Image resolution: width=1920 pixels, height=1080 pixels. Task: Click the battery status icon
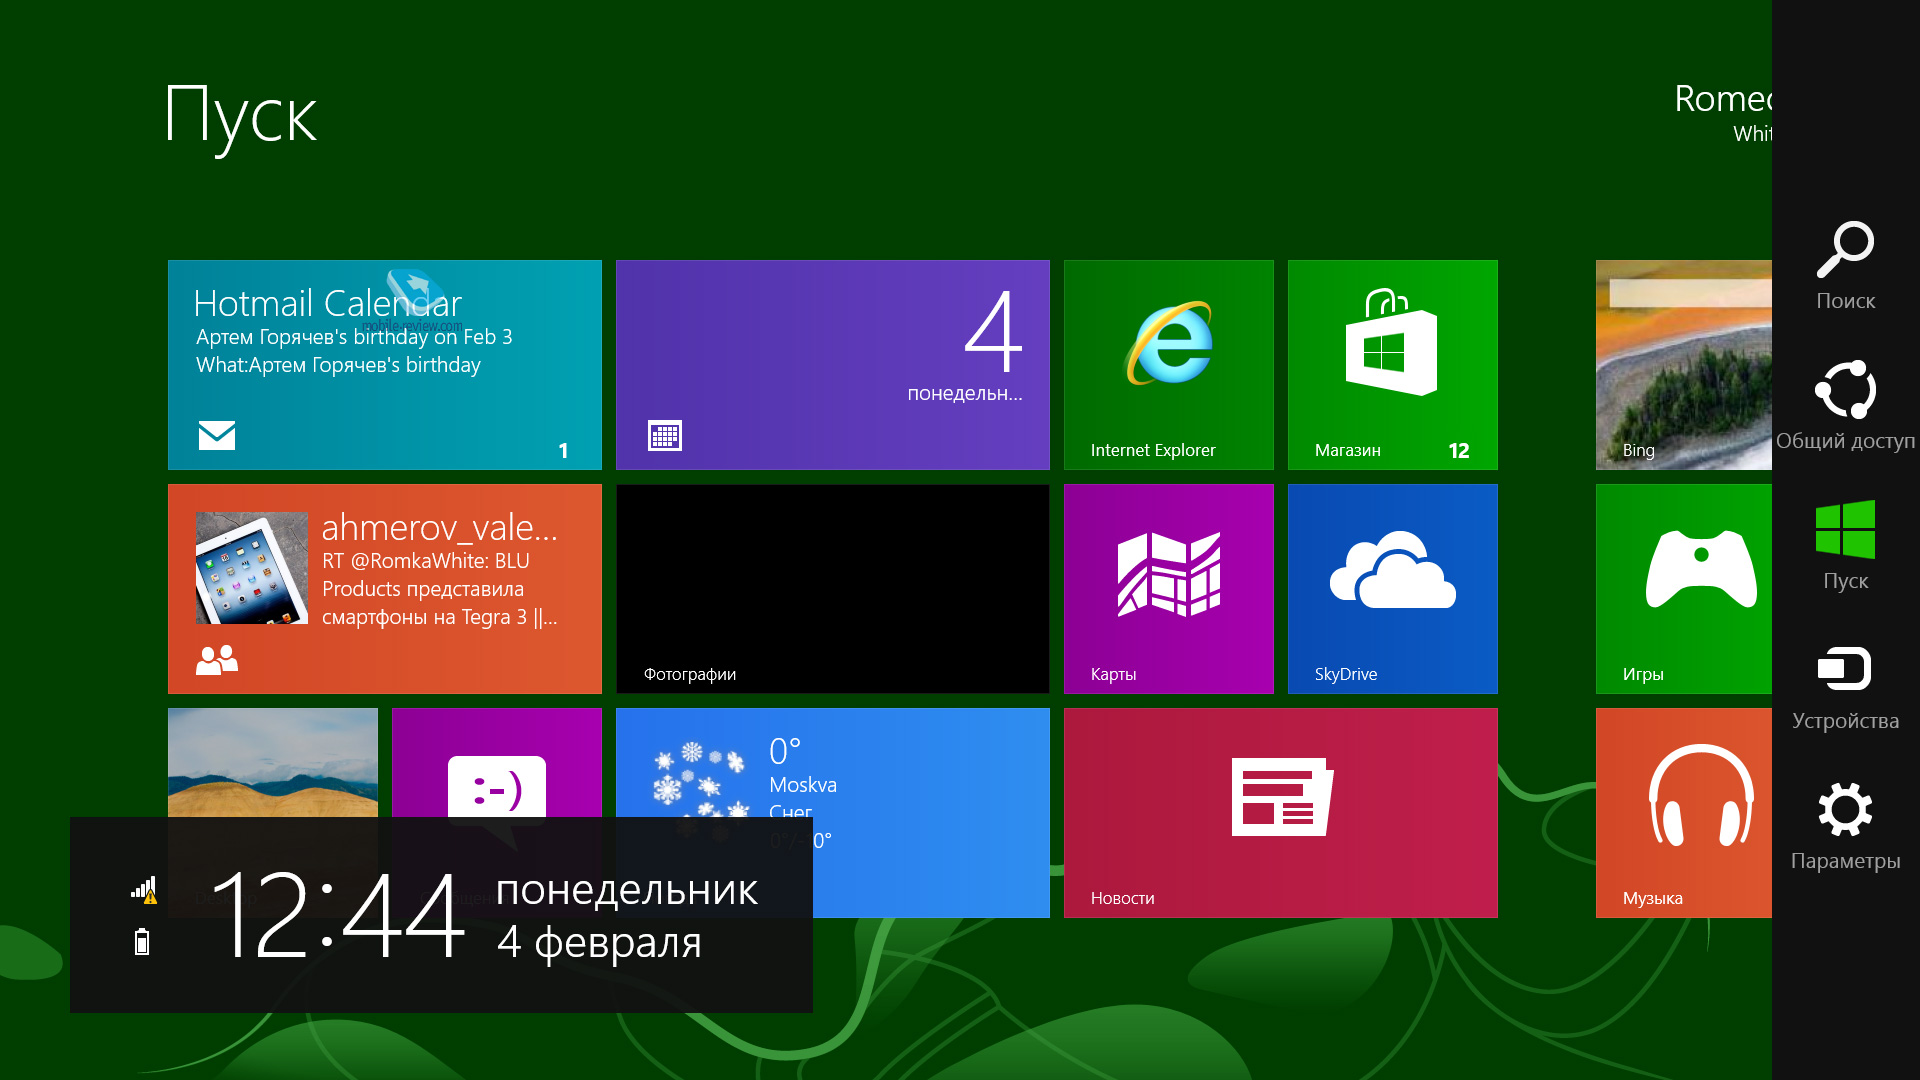(142, 941)
